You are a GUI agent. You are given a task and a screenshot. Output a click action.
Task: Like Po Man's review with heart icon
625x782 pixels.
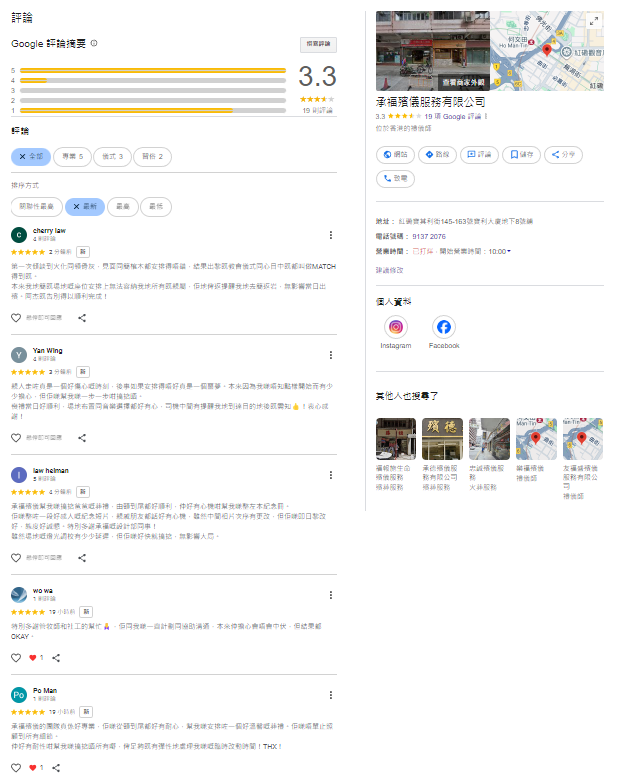[x=16, y=768]
